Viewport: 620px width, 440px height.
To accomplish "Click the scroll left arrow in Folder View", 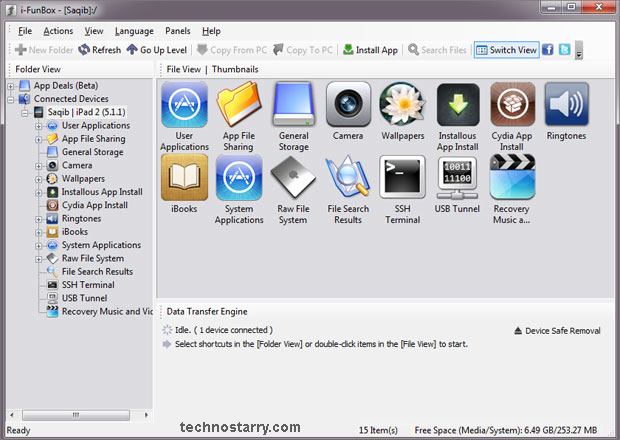I will 12,415.
